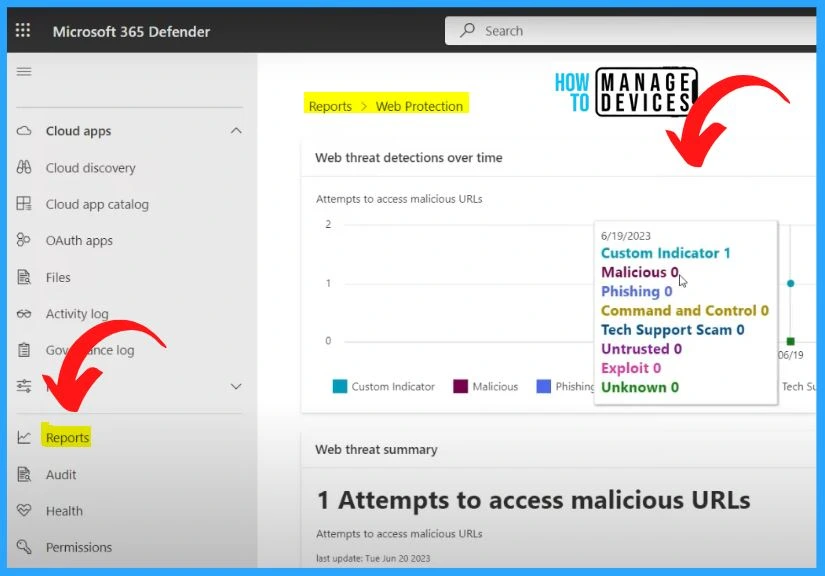
Task: Go to Health in the sidebar
Action: 64,511
